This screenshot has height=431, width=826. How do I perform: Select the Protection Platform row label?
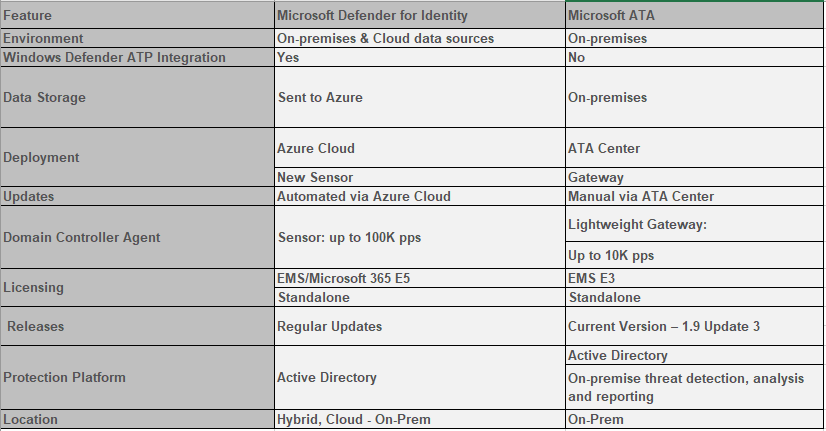click(137, 377)
